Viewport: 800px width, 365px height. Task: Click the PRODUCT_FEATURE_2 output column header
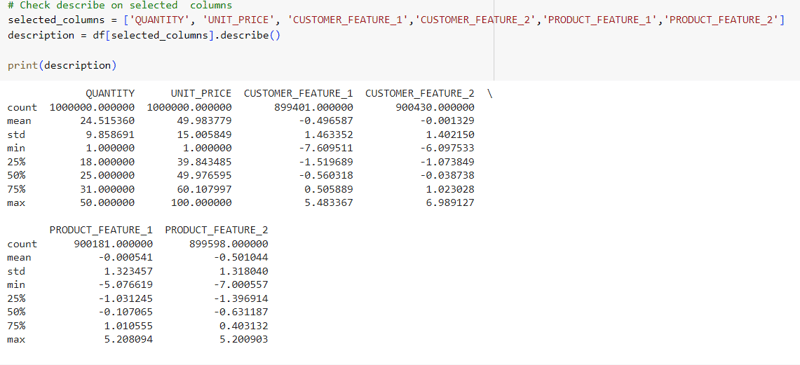coord(216,230)
